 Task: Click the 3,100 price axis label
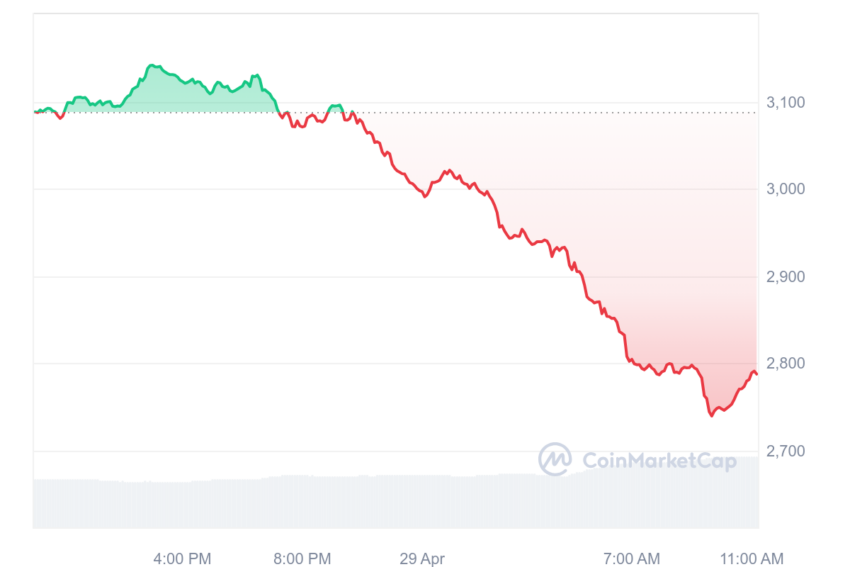click(x=785, y=102)
